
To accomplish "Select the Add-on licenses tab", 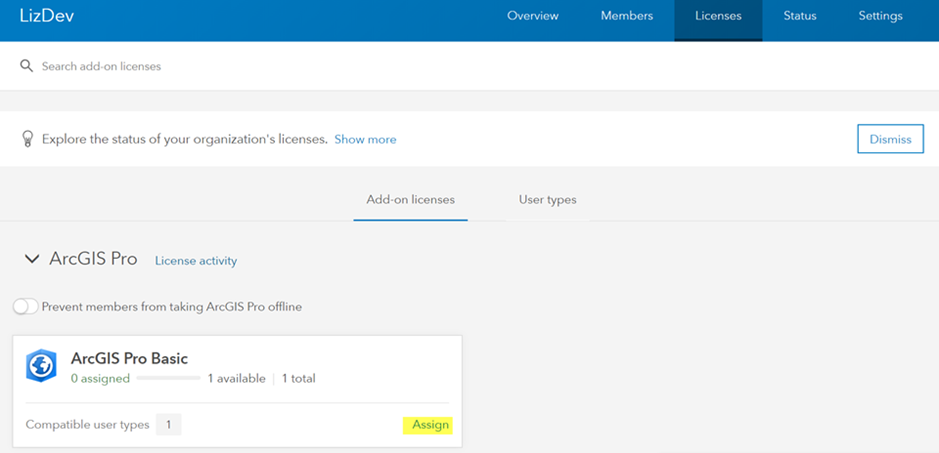I will pyautogui.click(x=410, y=200).
